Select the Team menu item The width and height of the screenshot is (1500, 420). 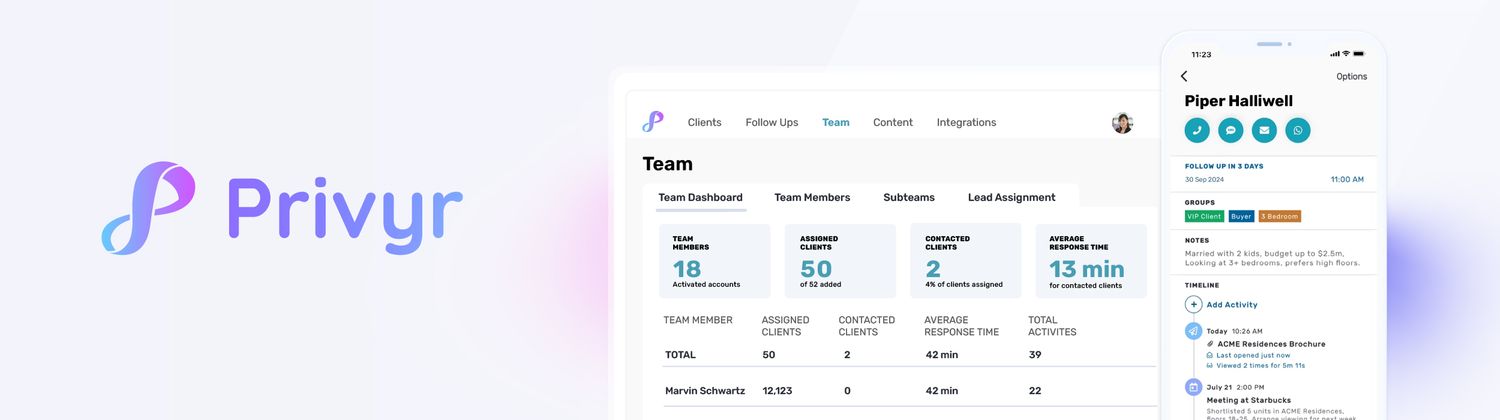(x=836, y=122)
